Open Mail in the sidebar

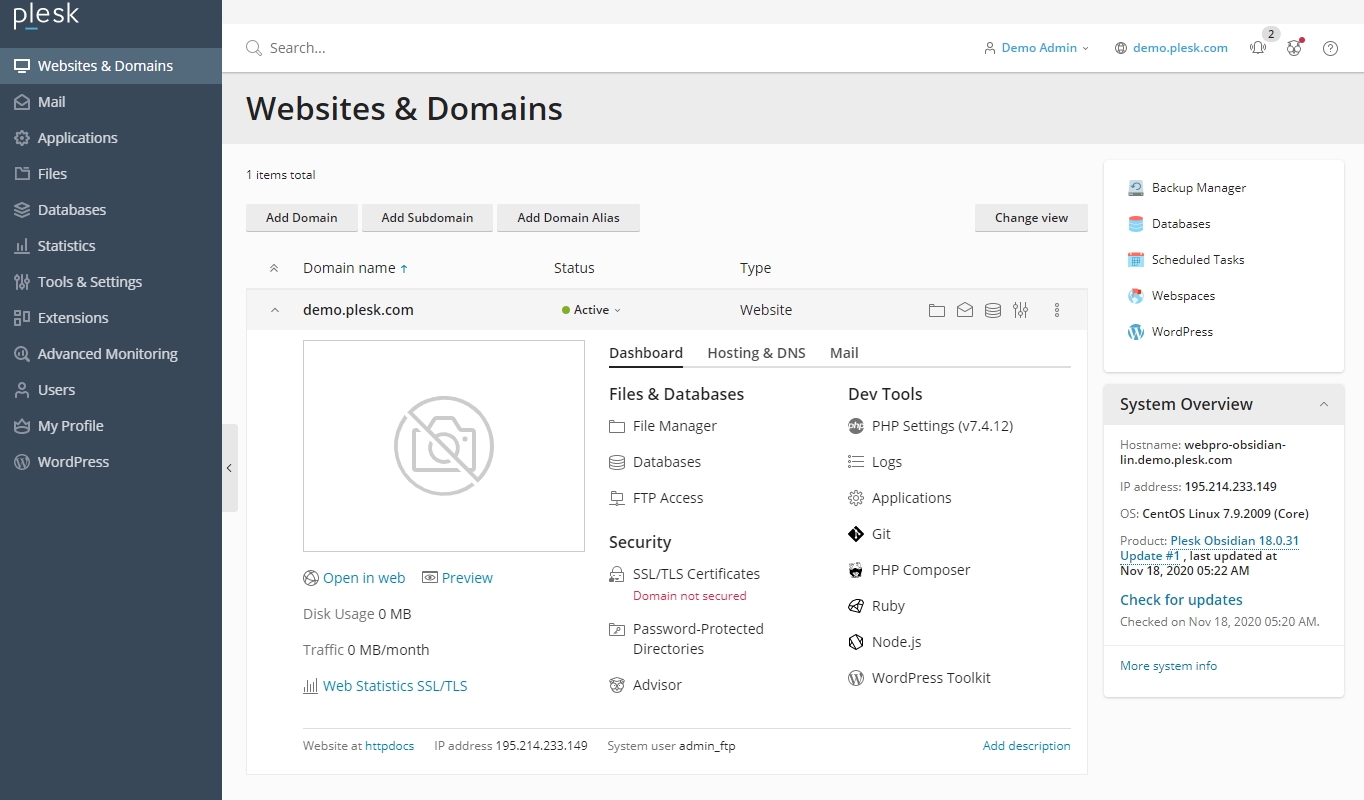pos(111,102)
